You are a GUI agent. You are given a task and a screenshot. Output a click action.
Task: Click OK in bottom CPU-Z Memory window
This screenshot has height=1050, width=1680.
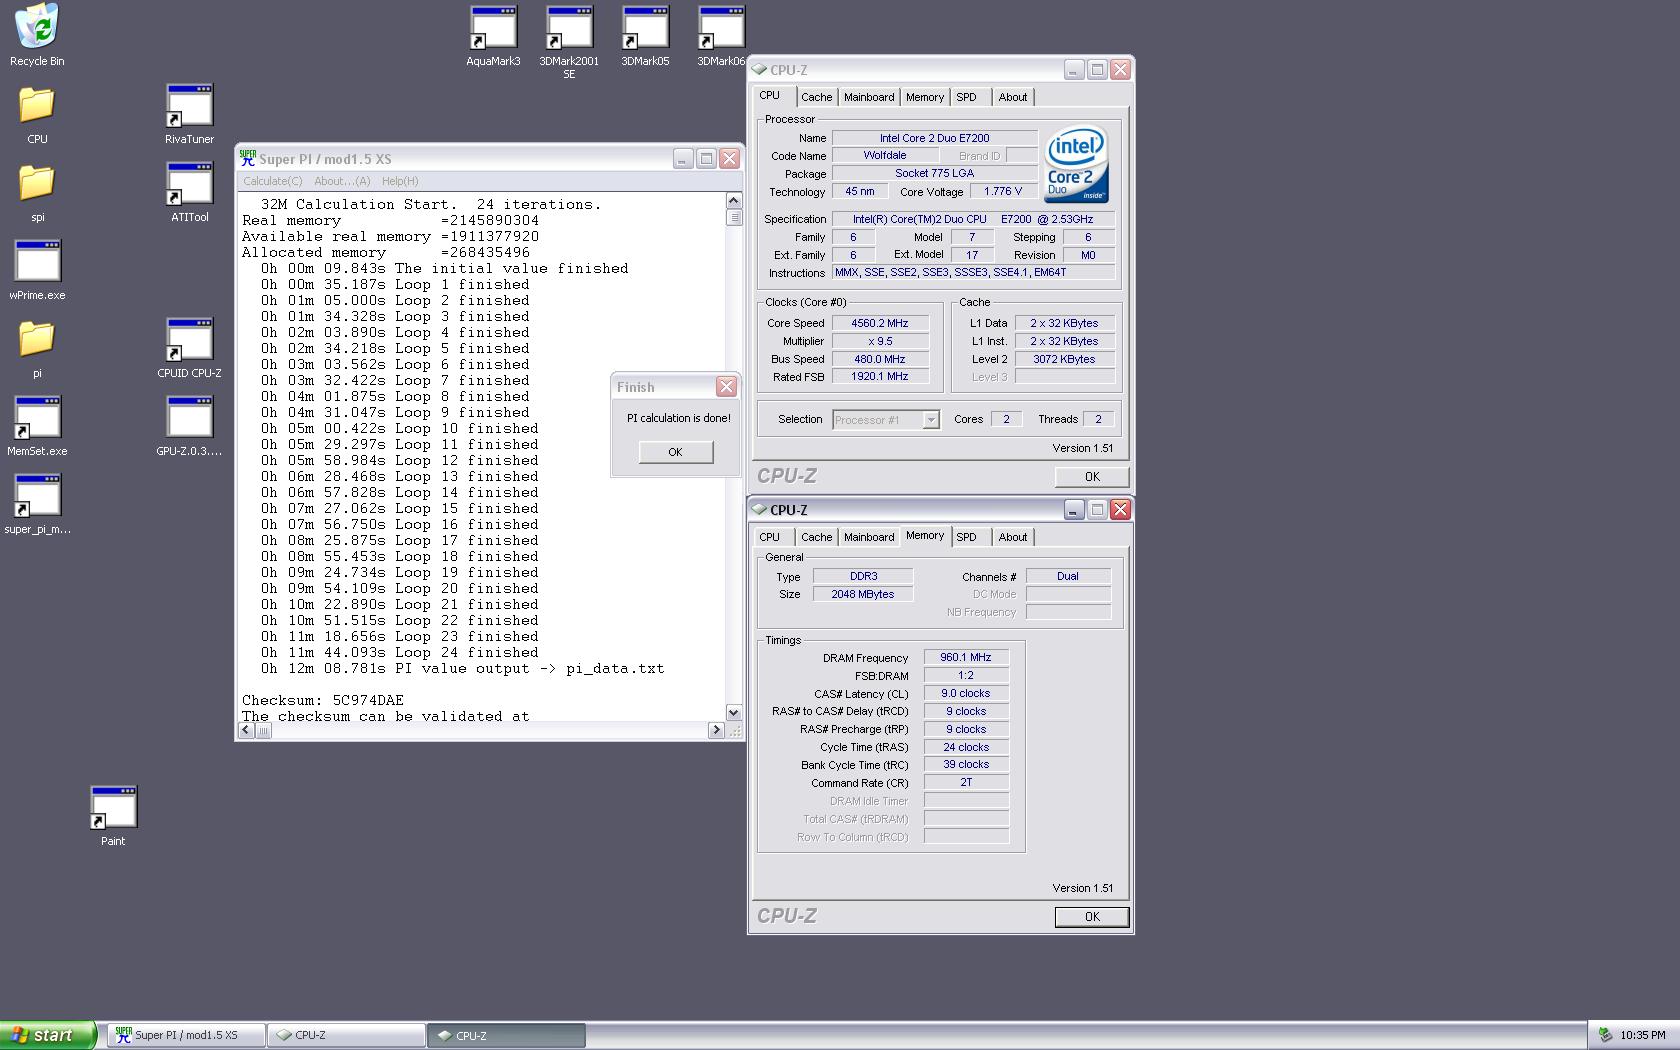(1092, 917)
